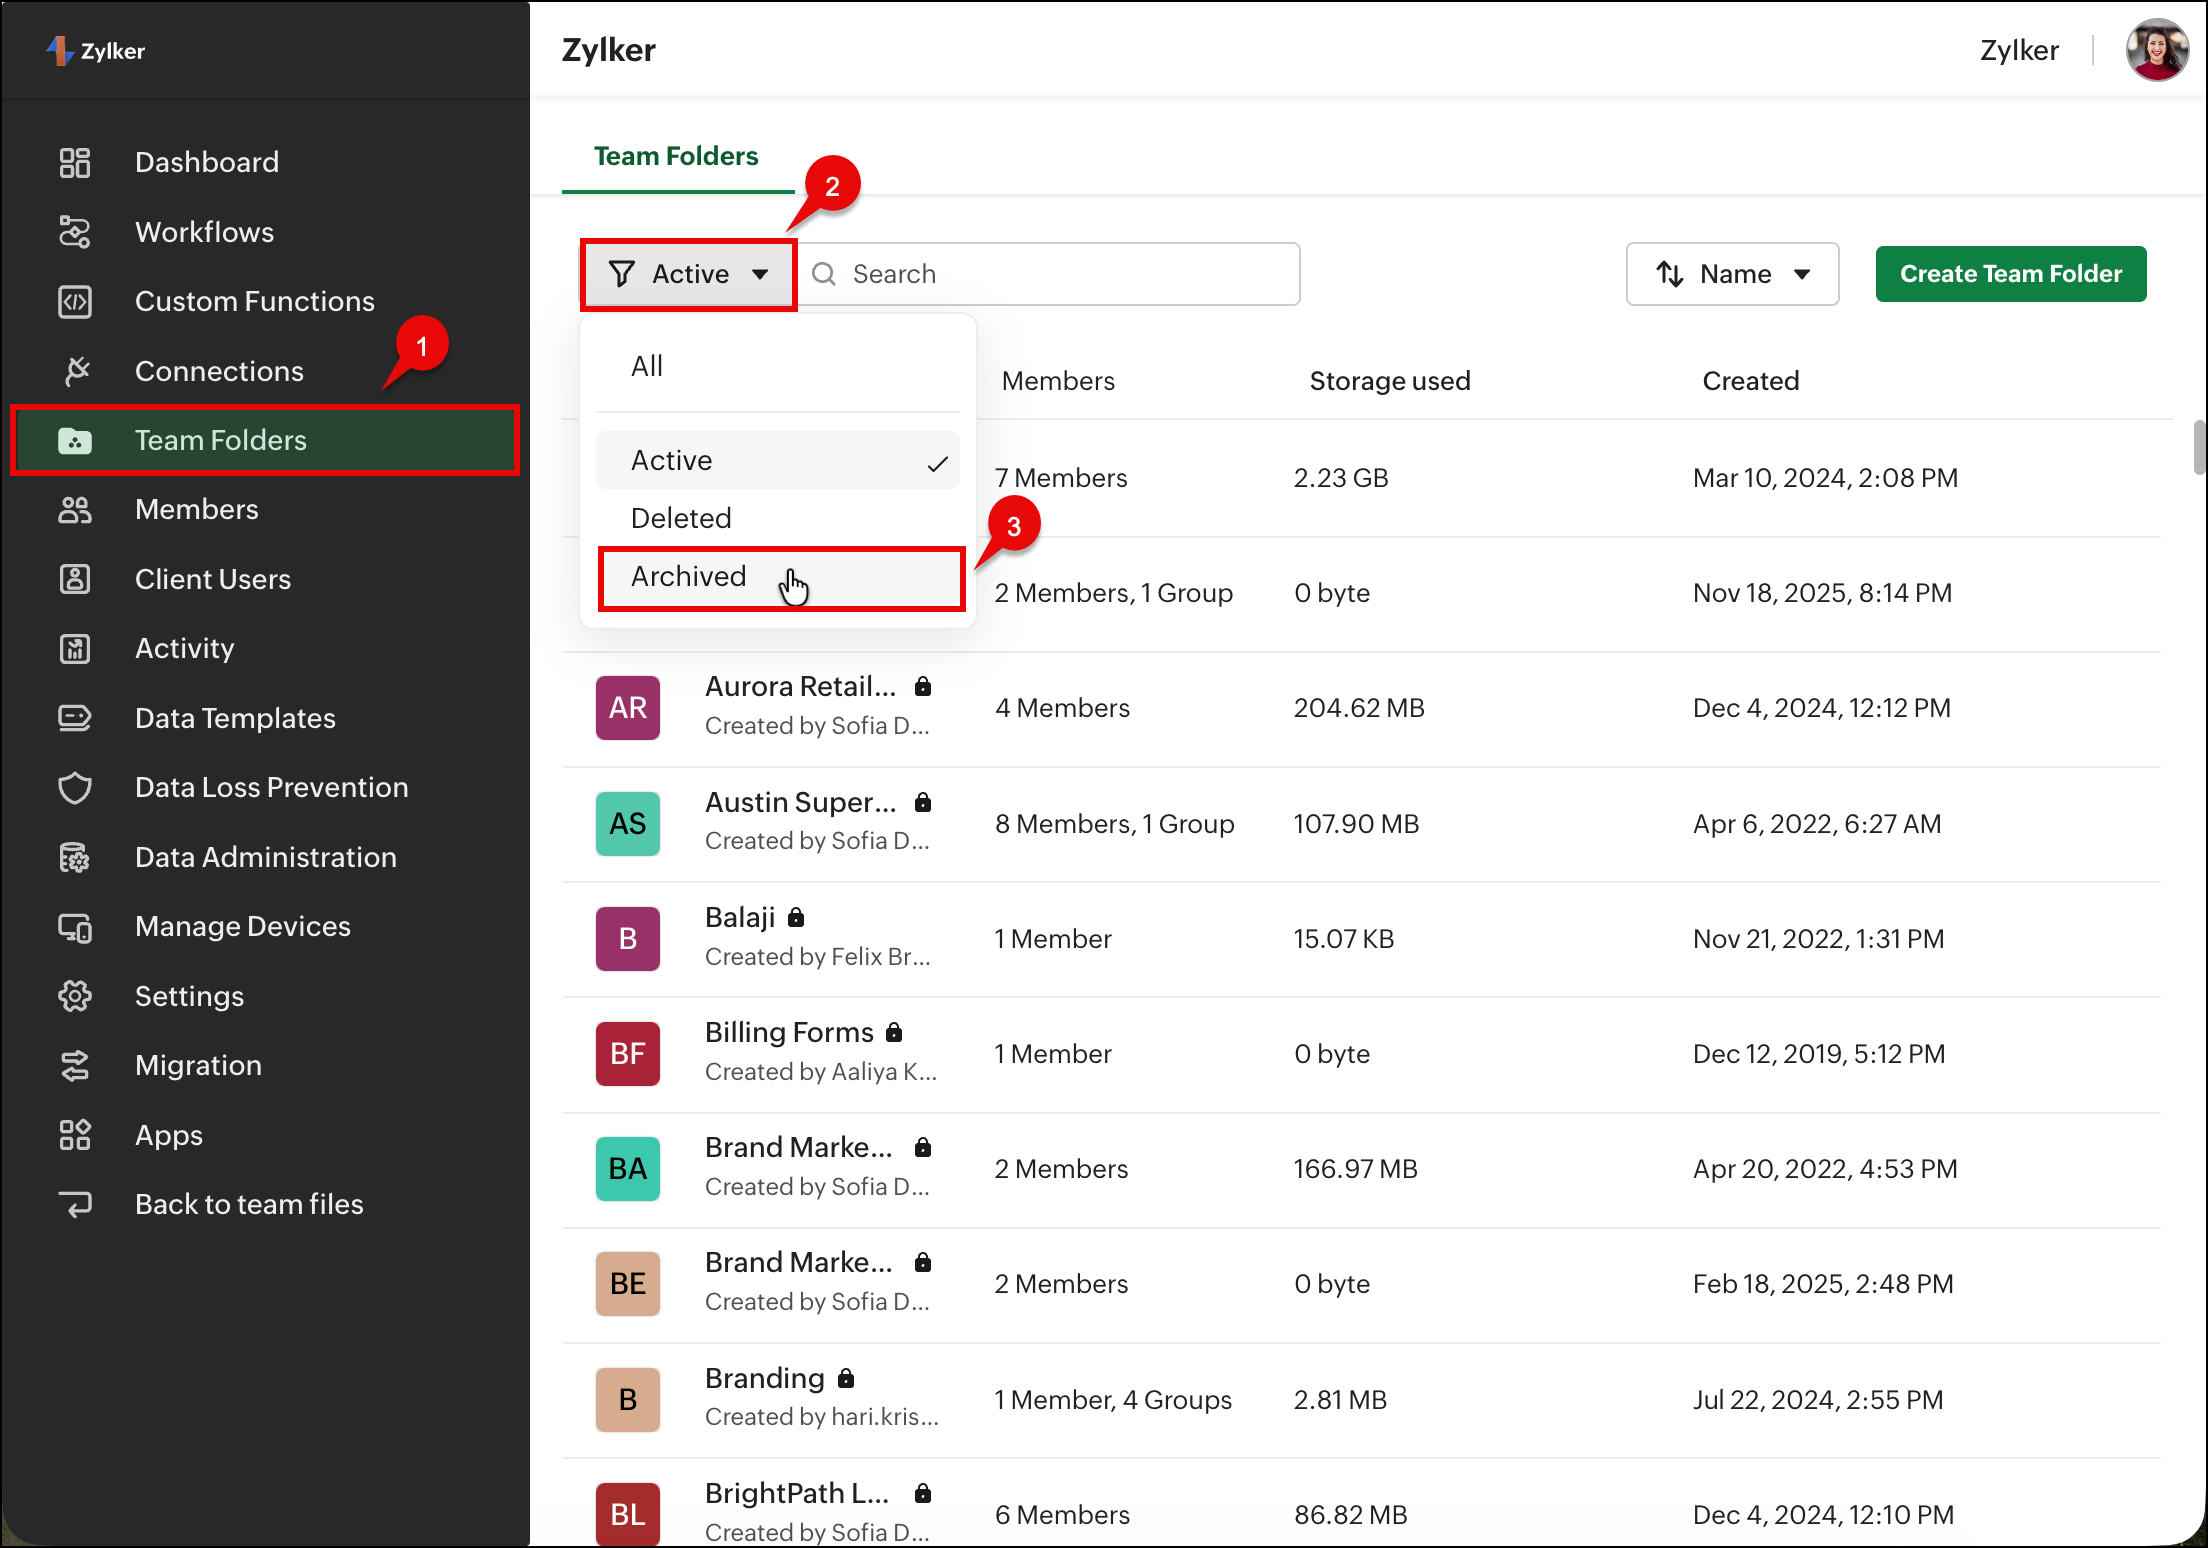Choose Deleted in the filter list
Image resolution: width=2208 pixels, height=1548 pixels.
point(681,518)
